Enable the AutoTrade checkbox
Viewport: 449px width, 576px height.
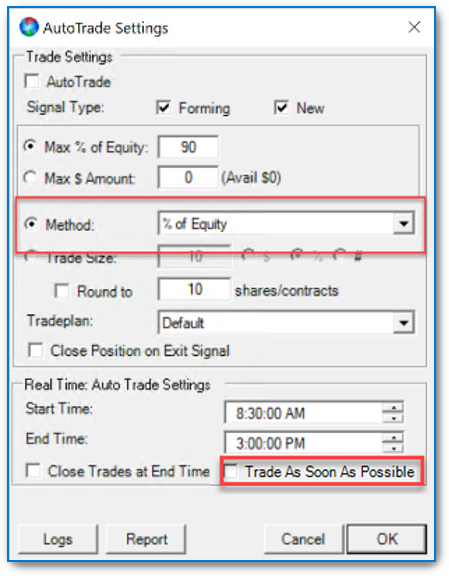(32, 81)
